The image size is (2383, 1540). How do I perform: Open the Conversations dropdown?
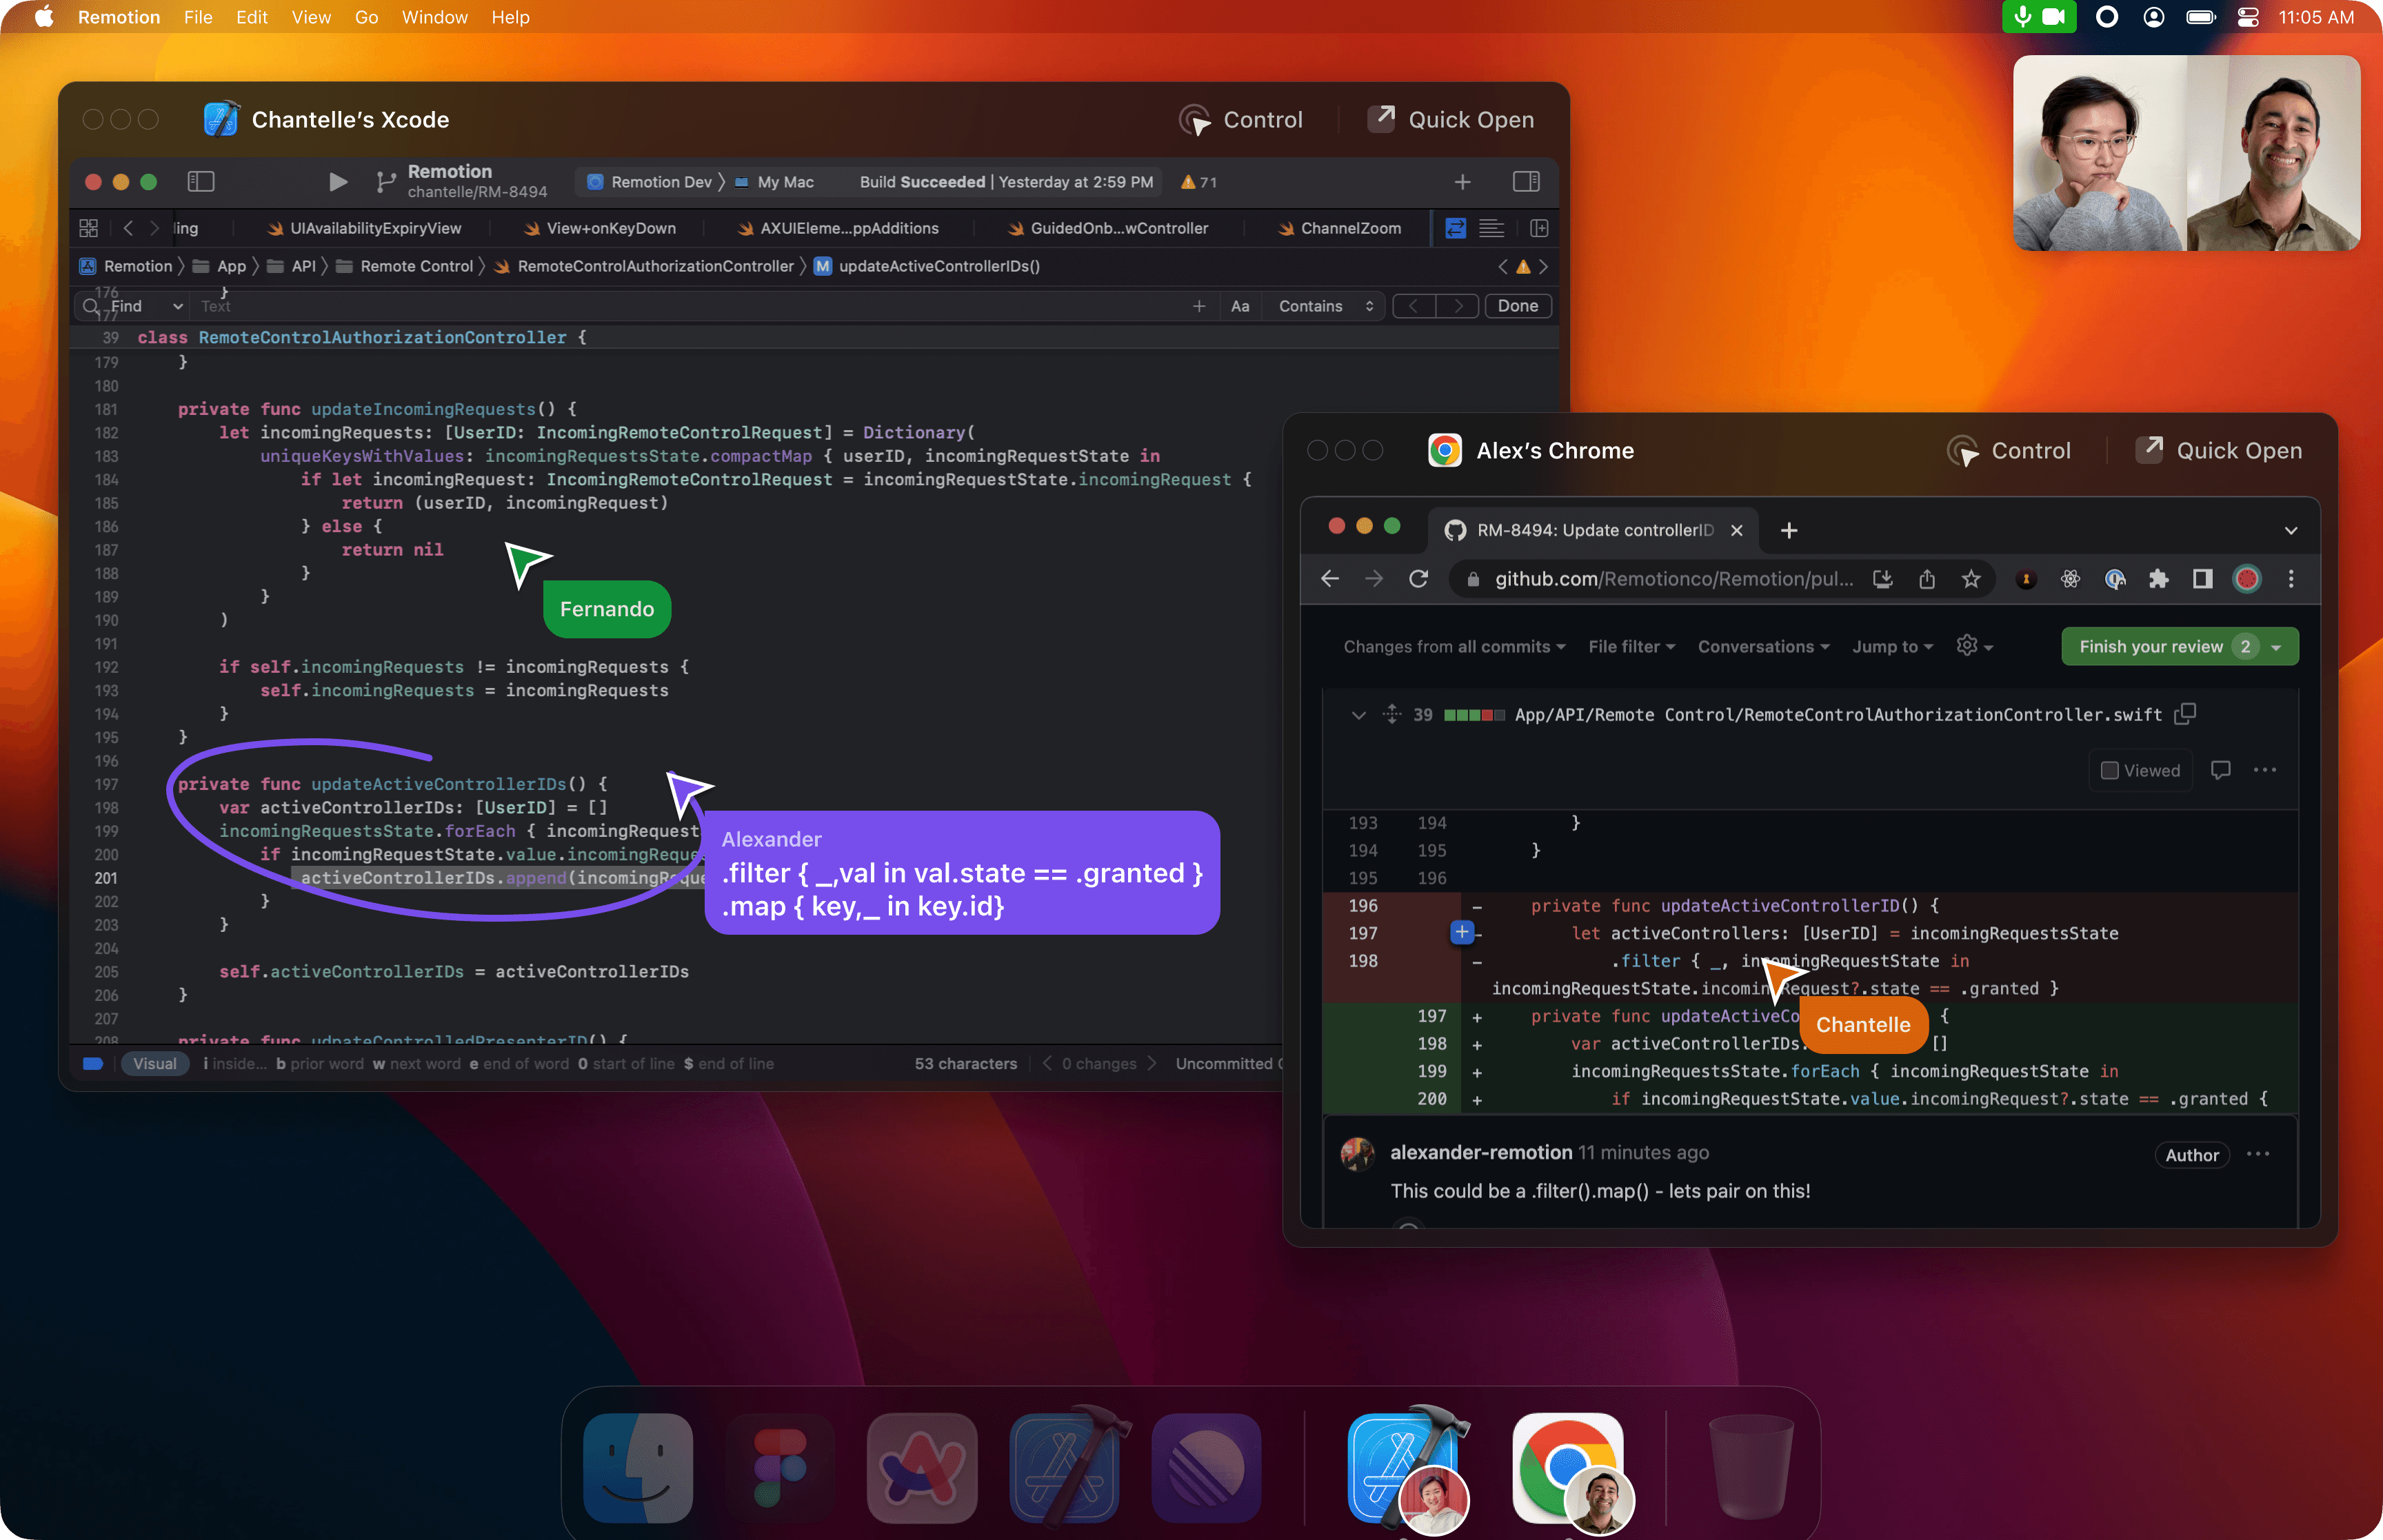click(x=1763, y=647)
